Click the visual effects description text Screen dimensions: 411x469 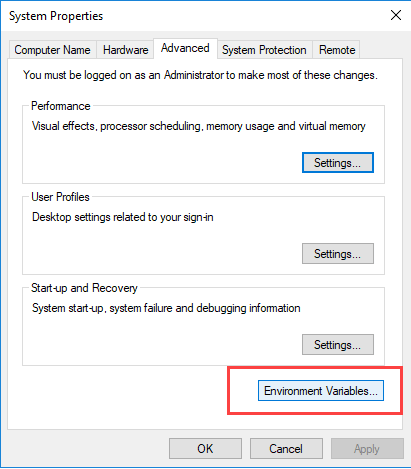click(x=199, y=126)
